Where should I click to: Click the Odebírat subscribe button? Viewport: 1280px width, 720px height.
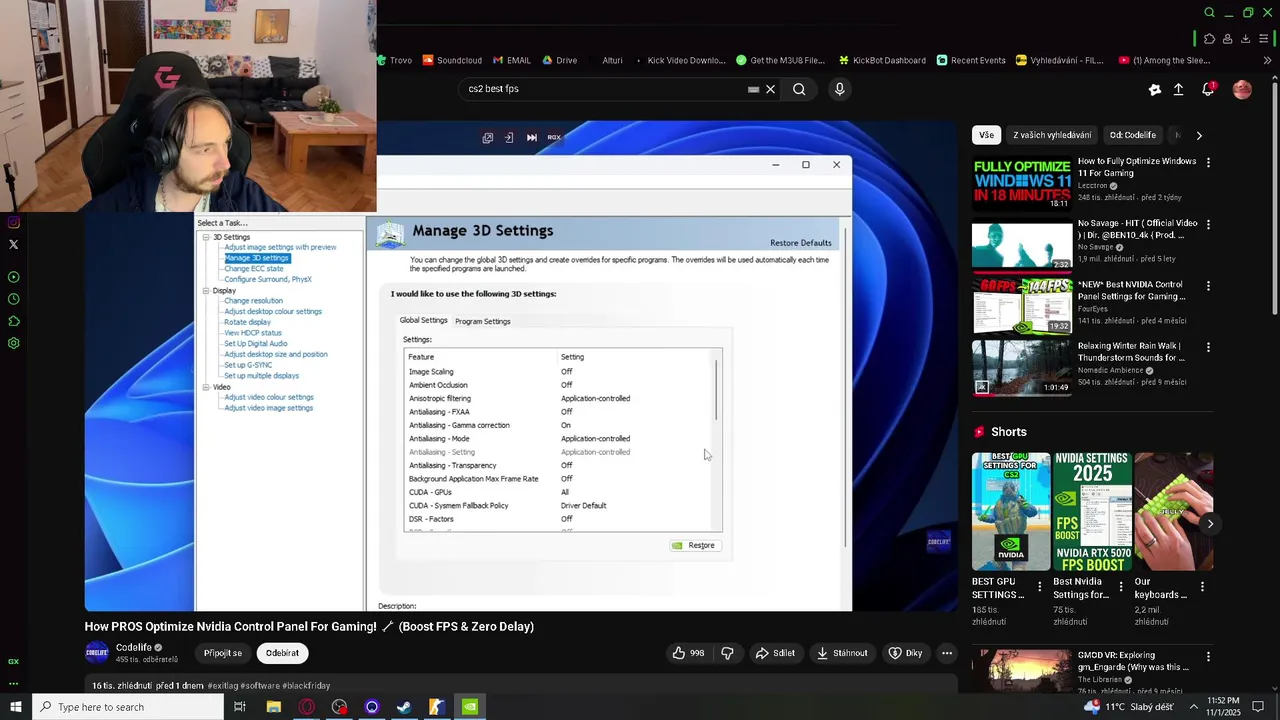tap(282, 653)
